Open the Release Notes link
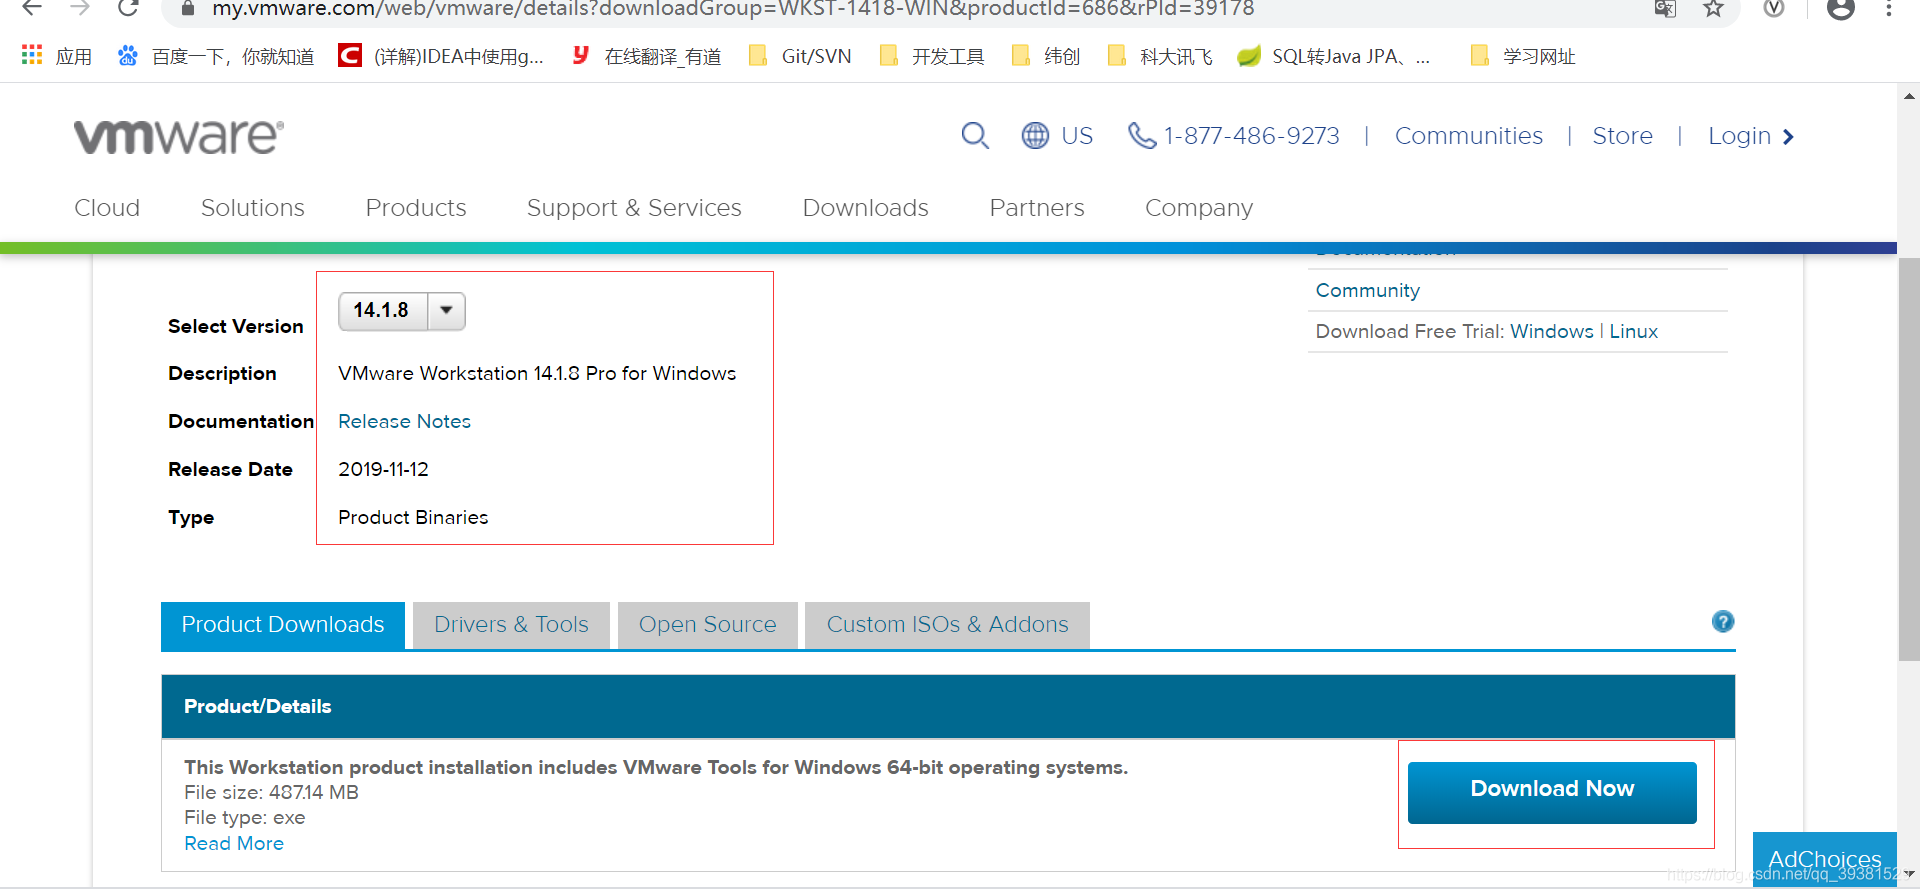Image resolution: width=1920 pixels, height=893 pixels. (x=404, y=422)
